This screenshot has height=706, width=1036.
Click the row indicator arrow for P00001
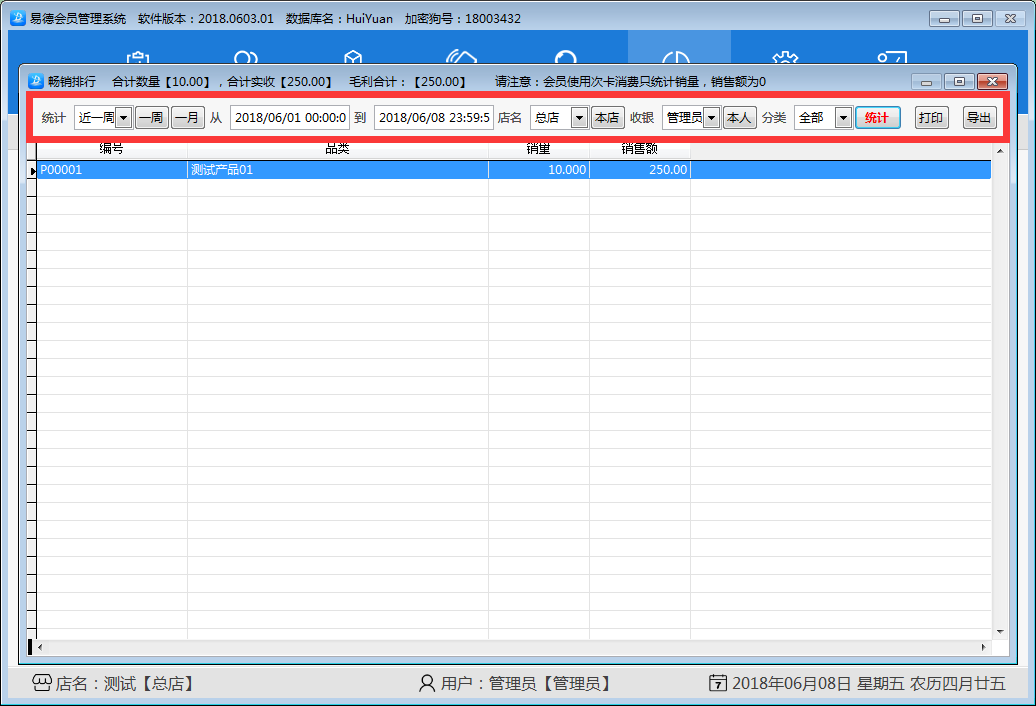[x=32, y=170]
